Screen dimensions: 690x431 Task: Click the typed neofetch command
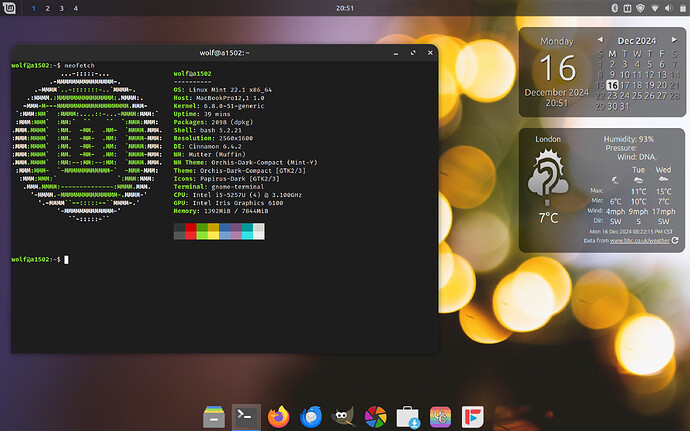(x=79, y=66)
